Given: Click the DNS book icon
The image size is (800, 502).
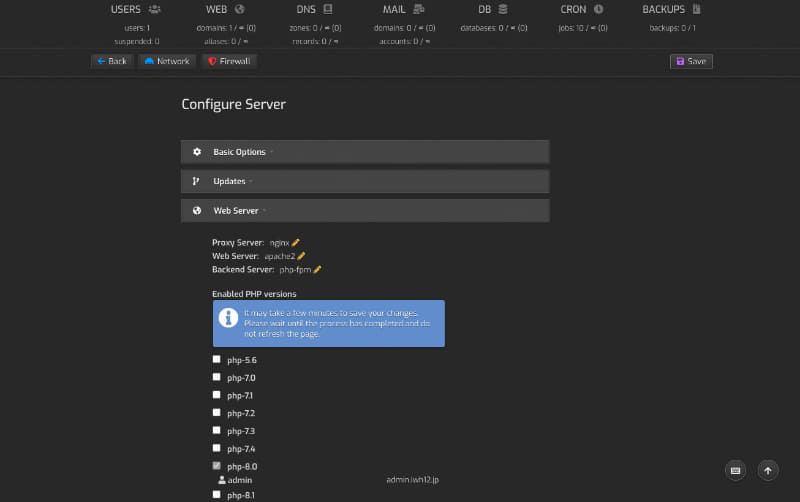Looking at the screenshot, I should [328, 9].
